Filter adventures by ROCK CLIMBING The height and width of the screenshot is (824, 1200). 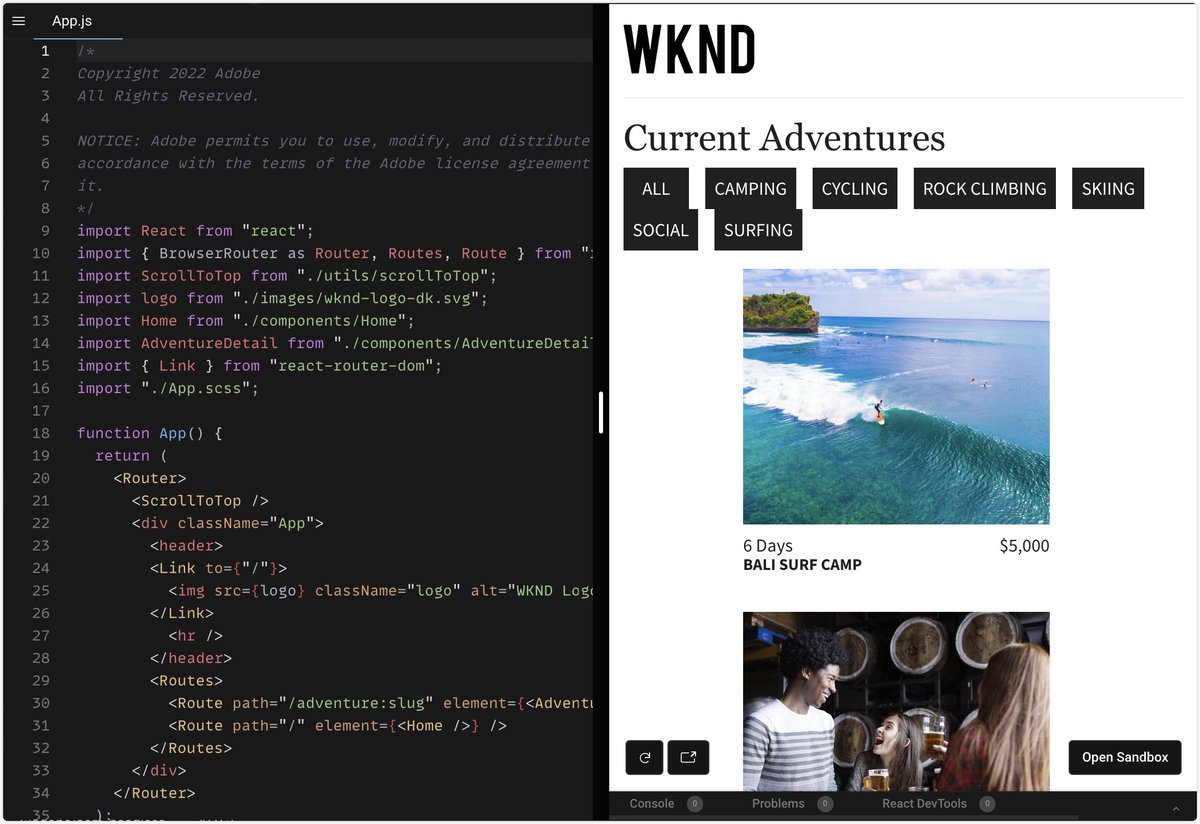(984, 188)
